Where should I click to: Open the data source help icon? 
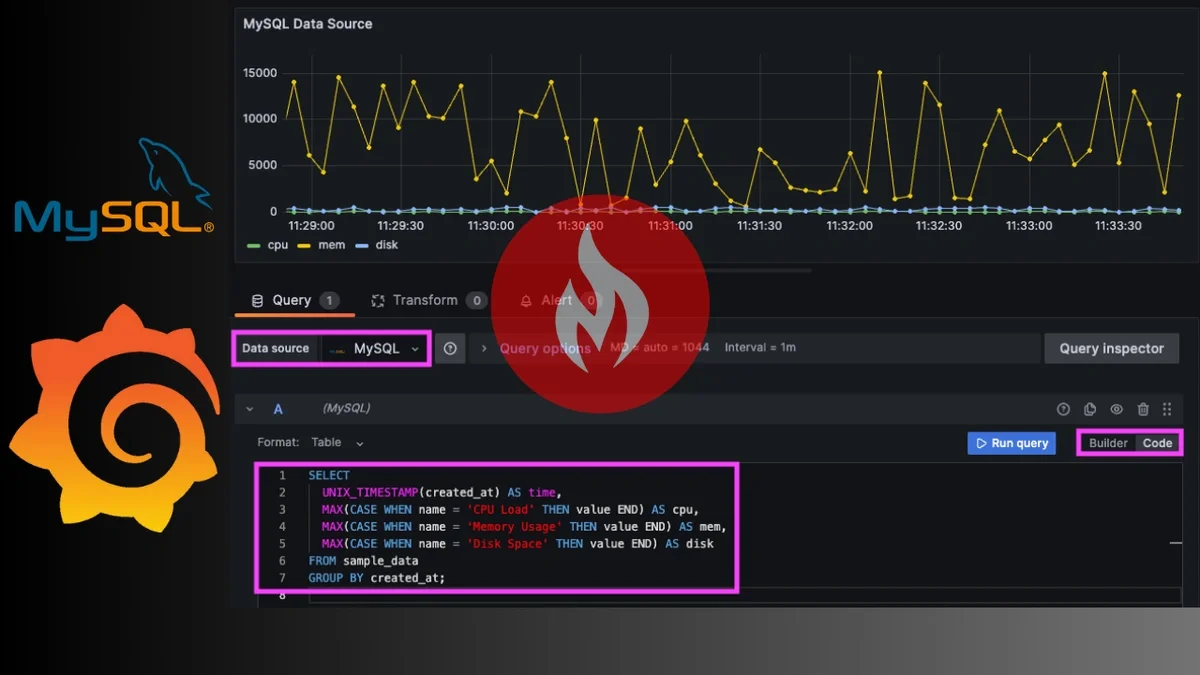(x=450, y=348)
